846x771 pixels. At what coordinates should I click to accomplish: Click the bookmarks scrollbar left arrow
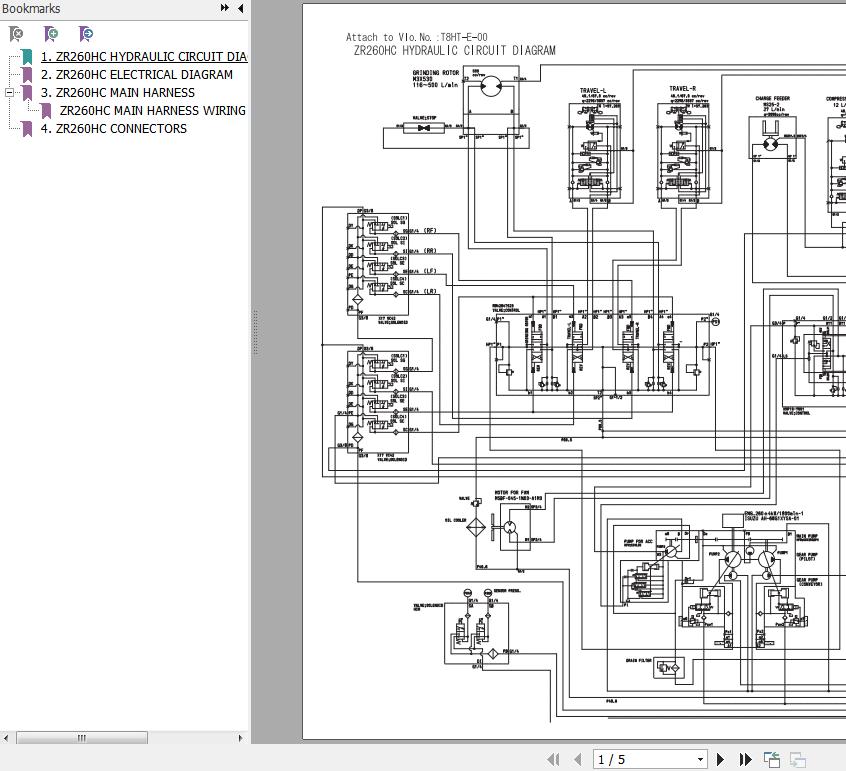pos(6,738)
